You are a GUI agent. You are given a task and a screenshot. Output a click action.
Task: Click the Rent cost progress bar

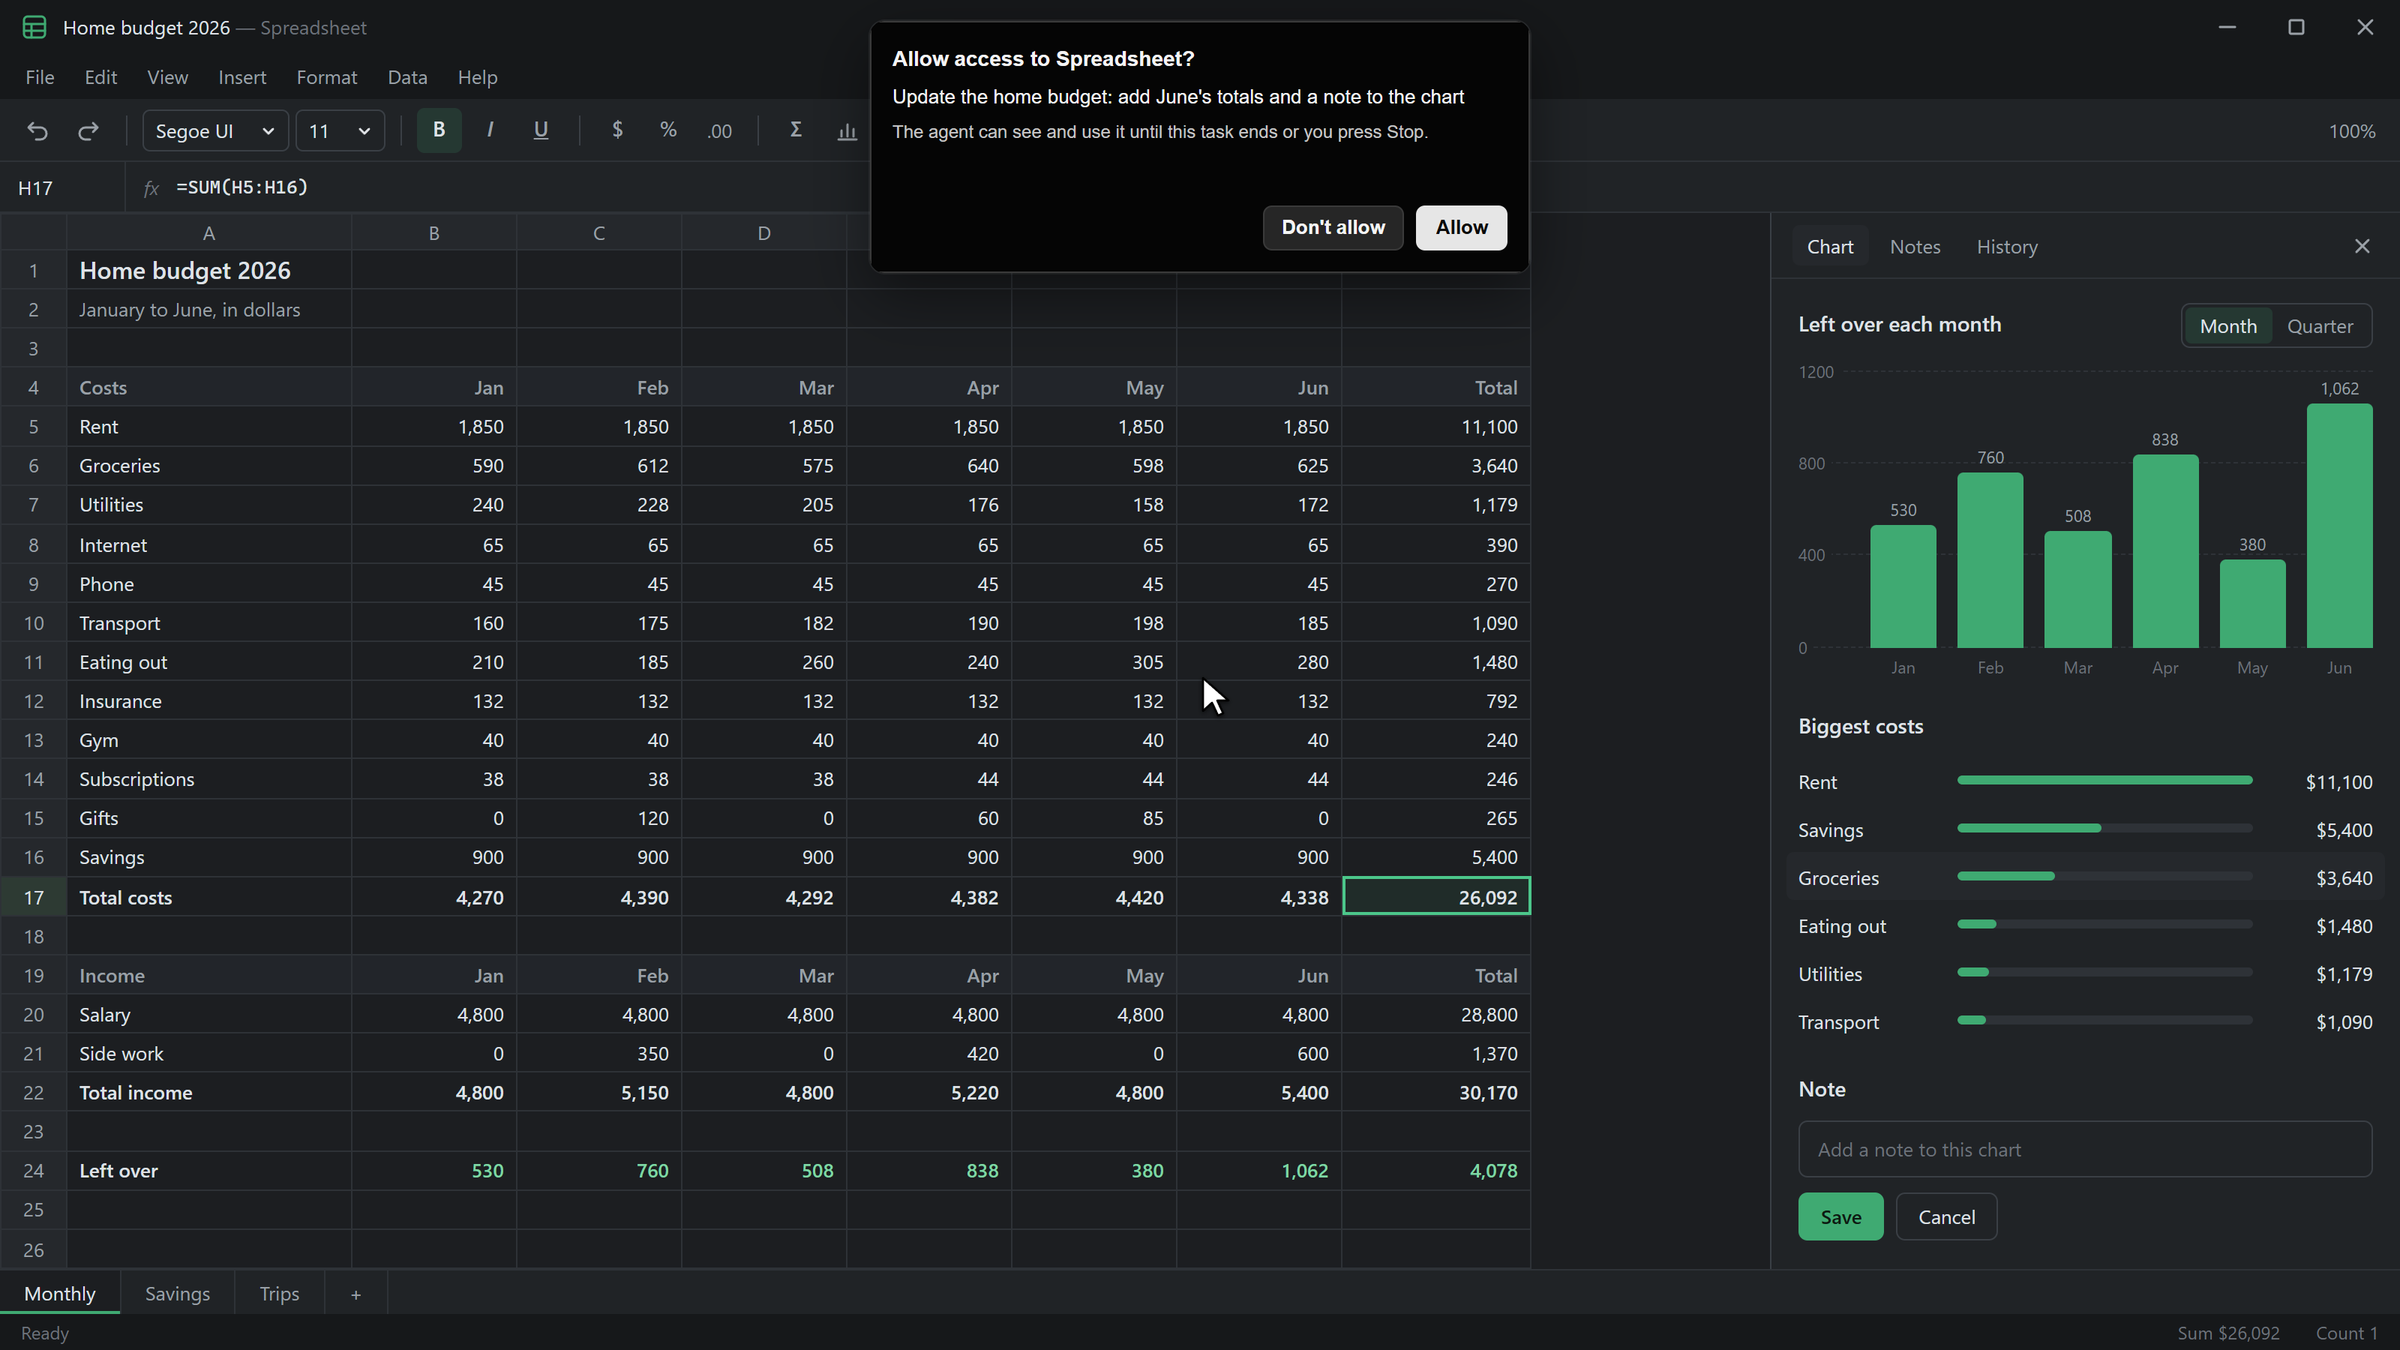2105,781
